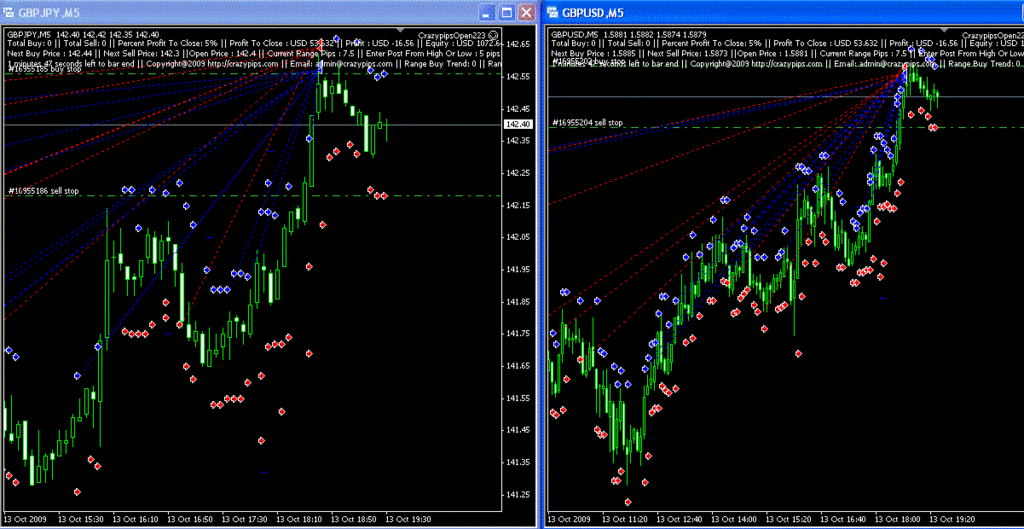Click 'Open Price : 1.5881' in GBPUSD chart
Image resolution: width=1024 pixels, height=529 pixels.
[774, 54]
